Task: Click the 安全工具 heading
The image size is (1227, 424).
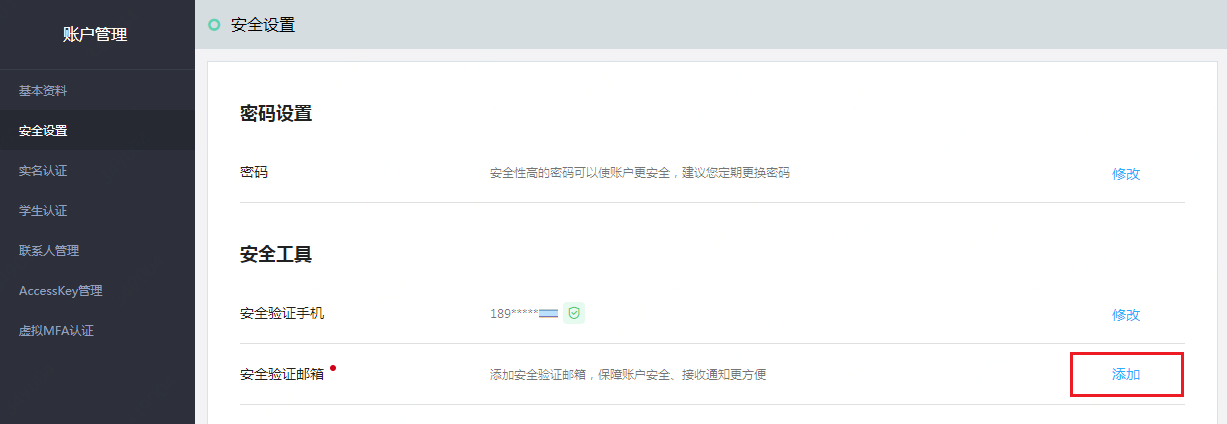Action: [276, 254]
